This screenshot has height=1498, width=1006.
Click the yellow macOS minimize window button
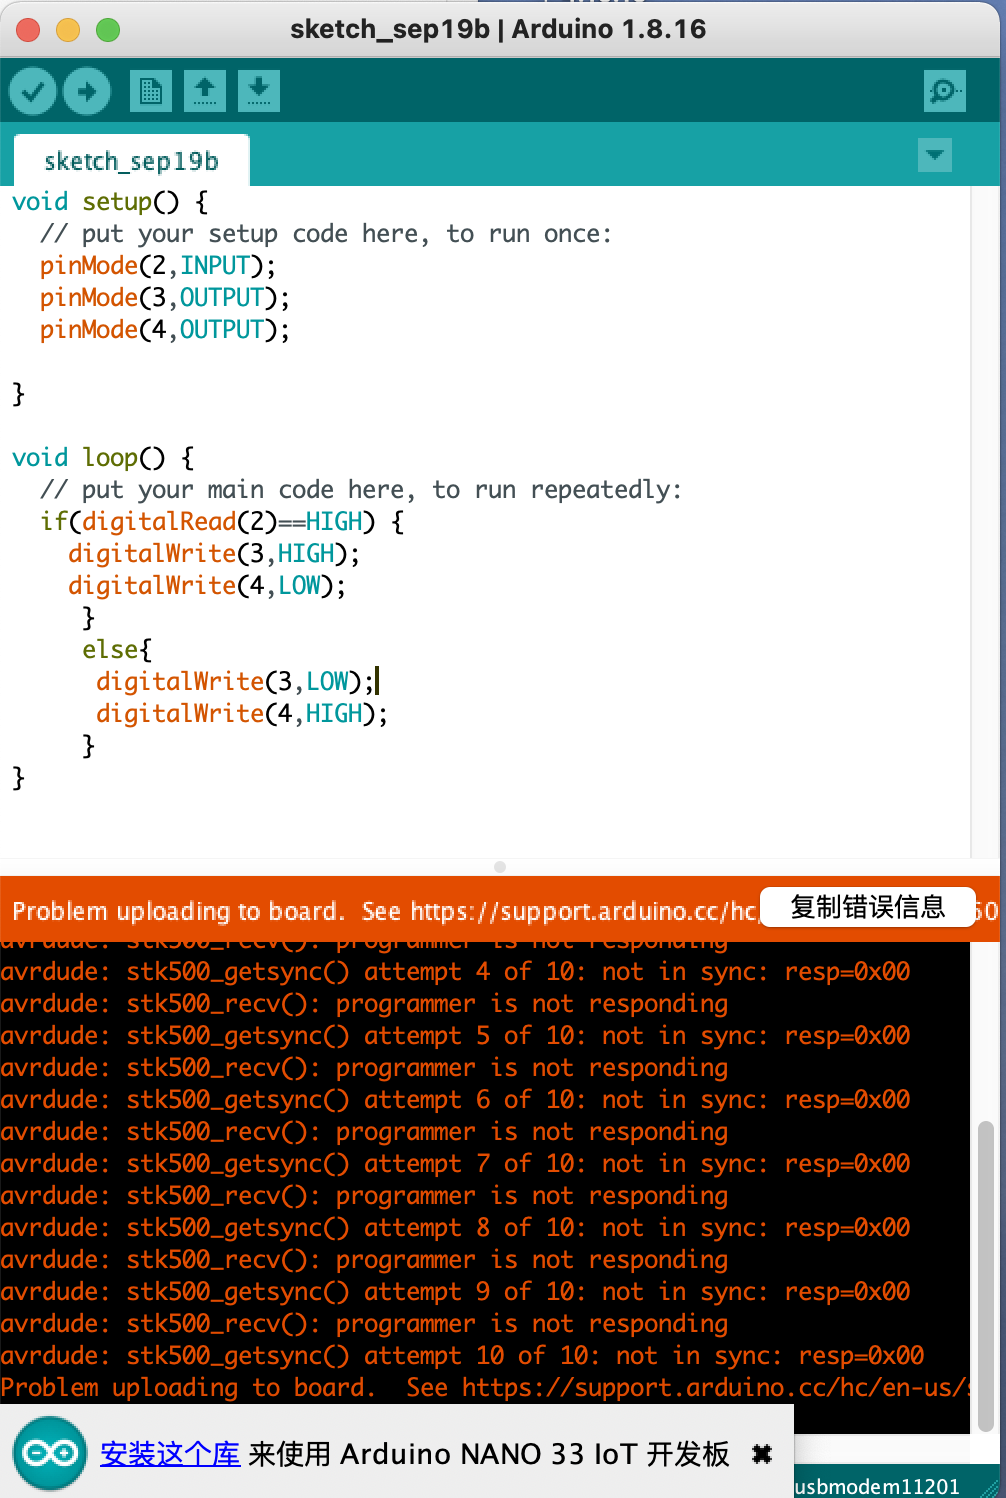[x=68, y=30]
